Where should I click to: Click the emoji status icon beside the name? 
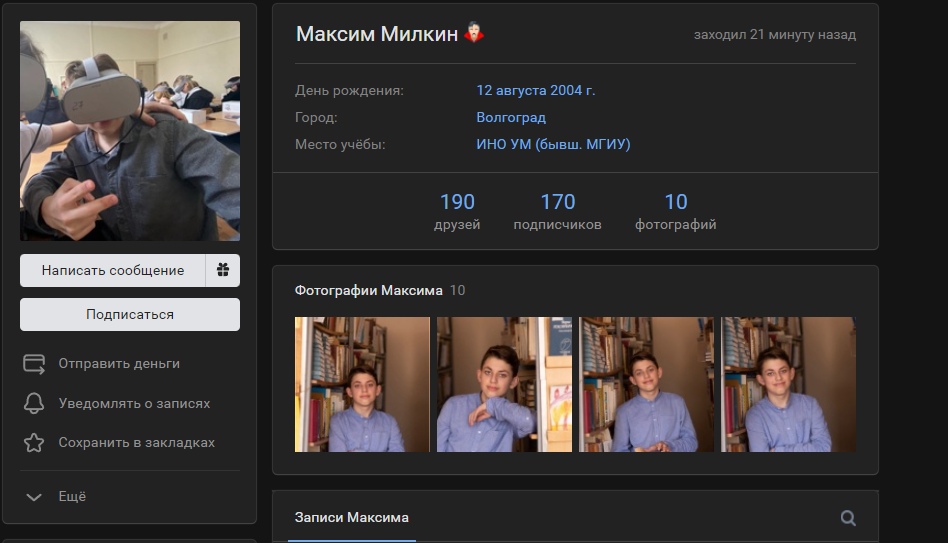pos(473,34)
